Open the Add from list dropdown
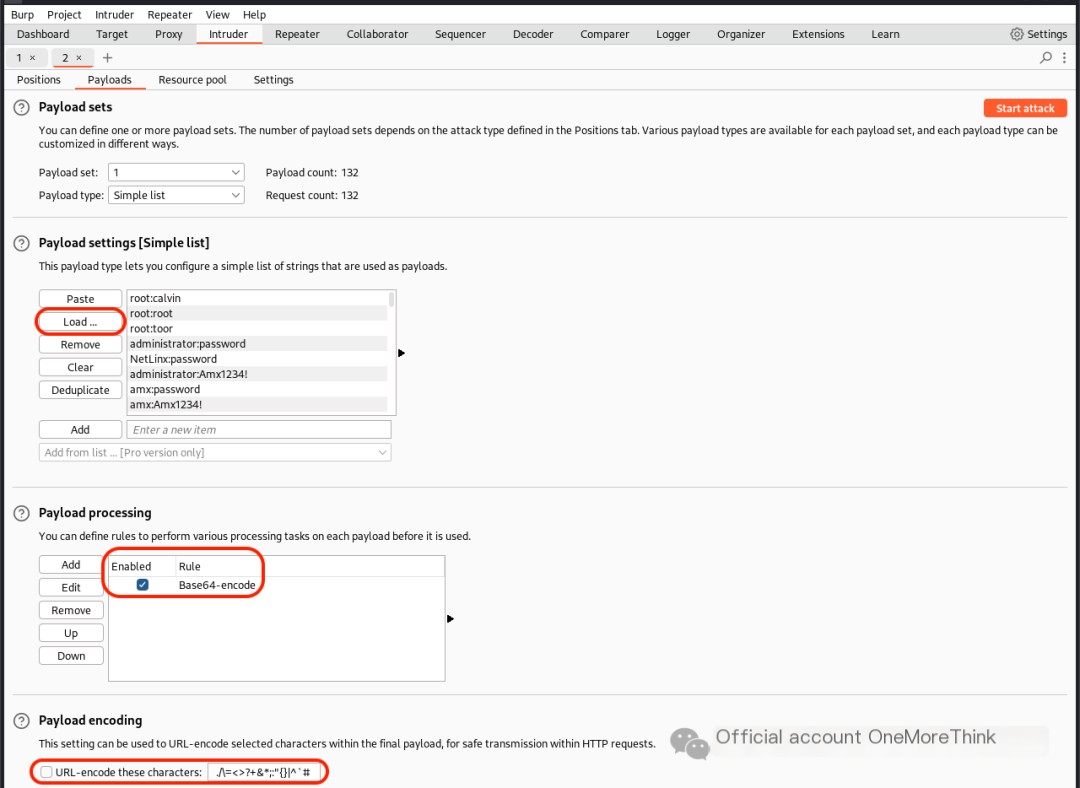The height and width of the screenshot is (788, 1080). point(215,453)
